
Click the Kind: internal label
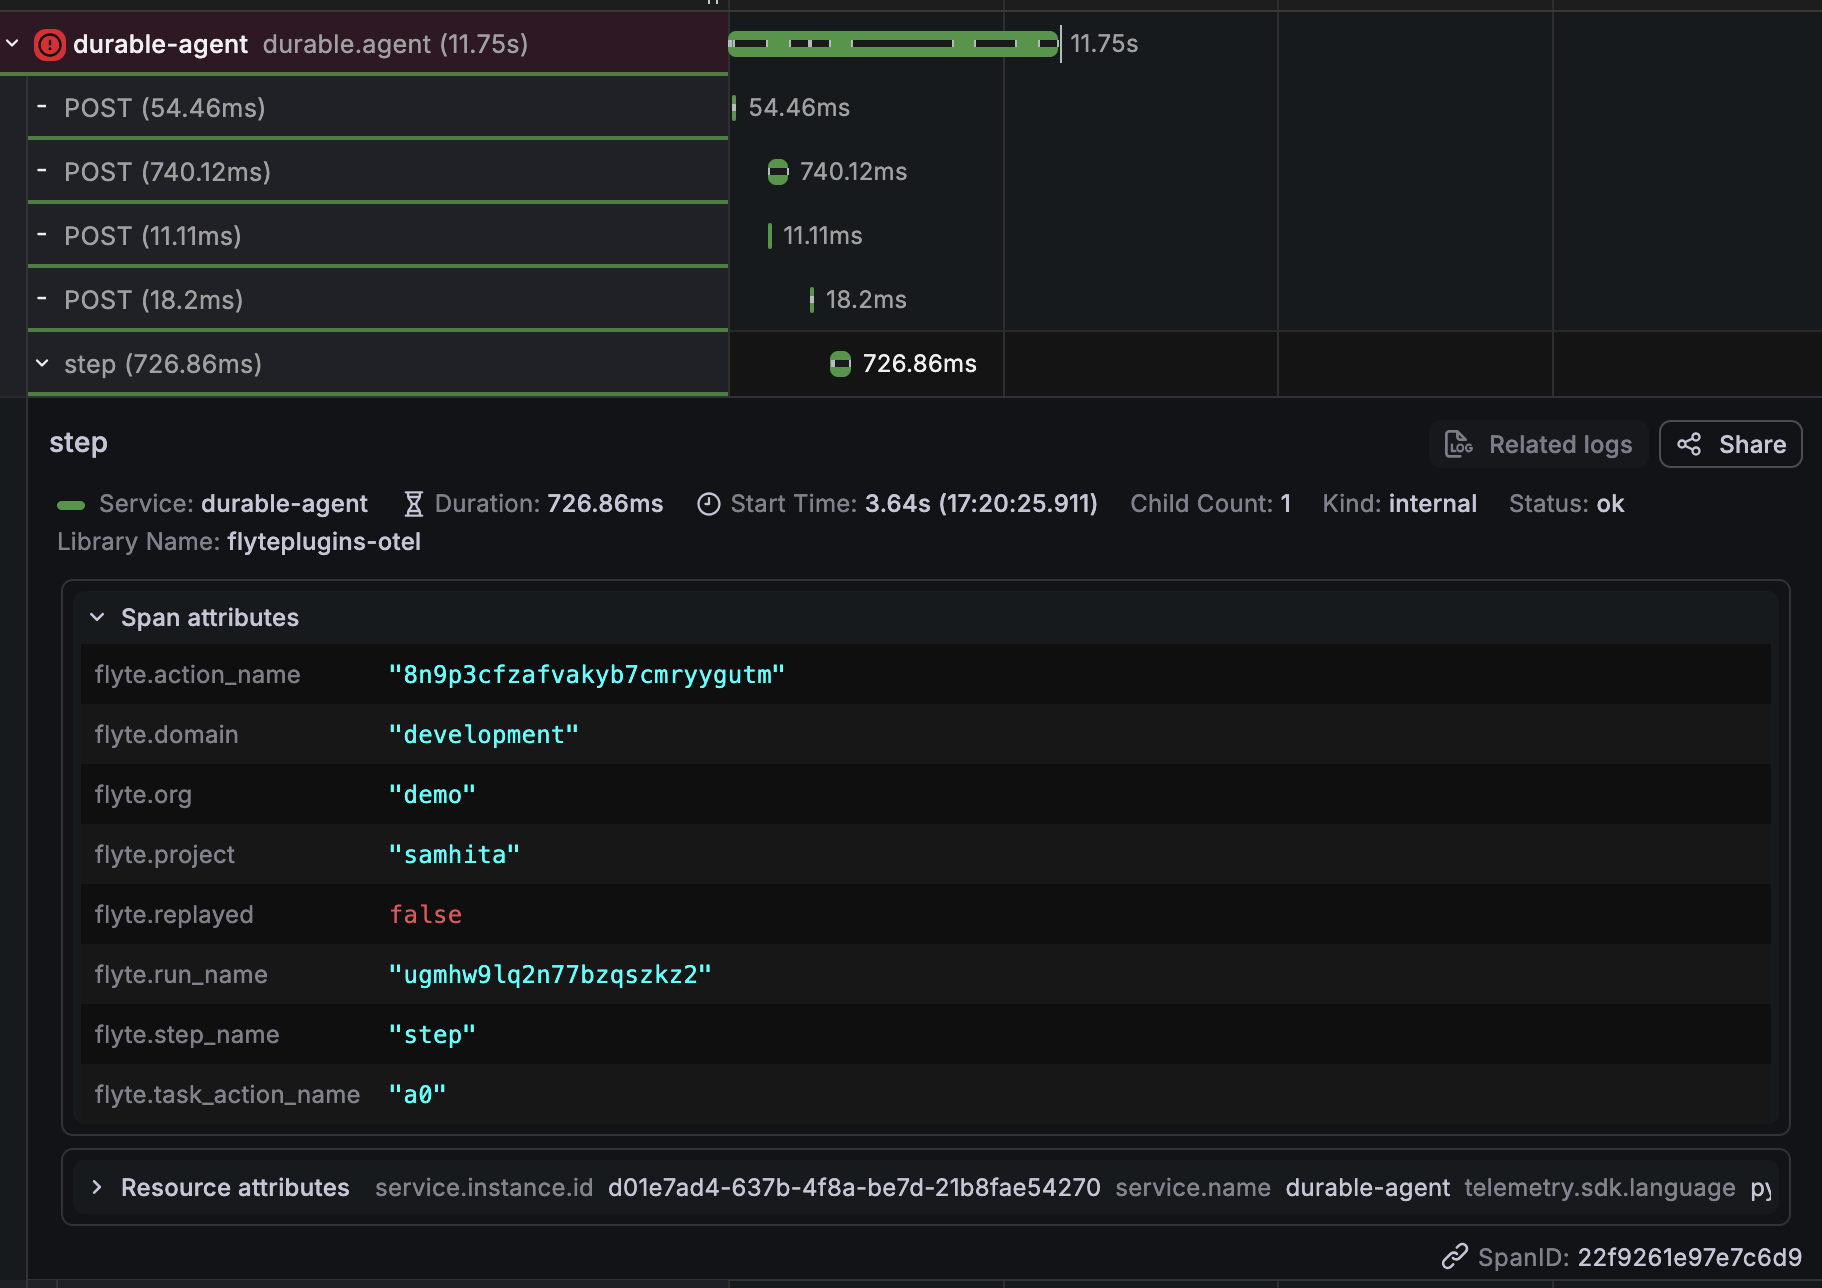click(1399, 504)
